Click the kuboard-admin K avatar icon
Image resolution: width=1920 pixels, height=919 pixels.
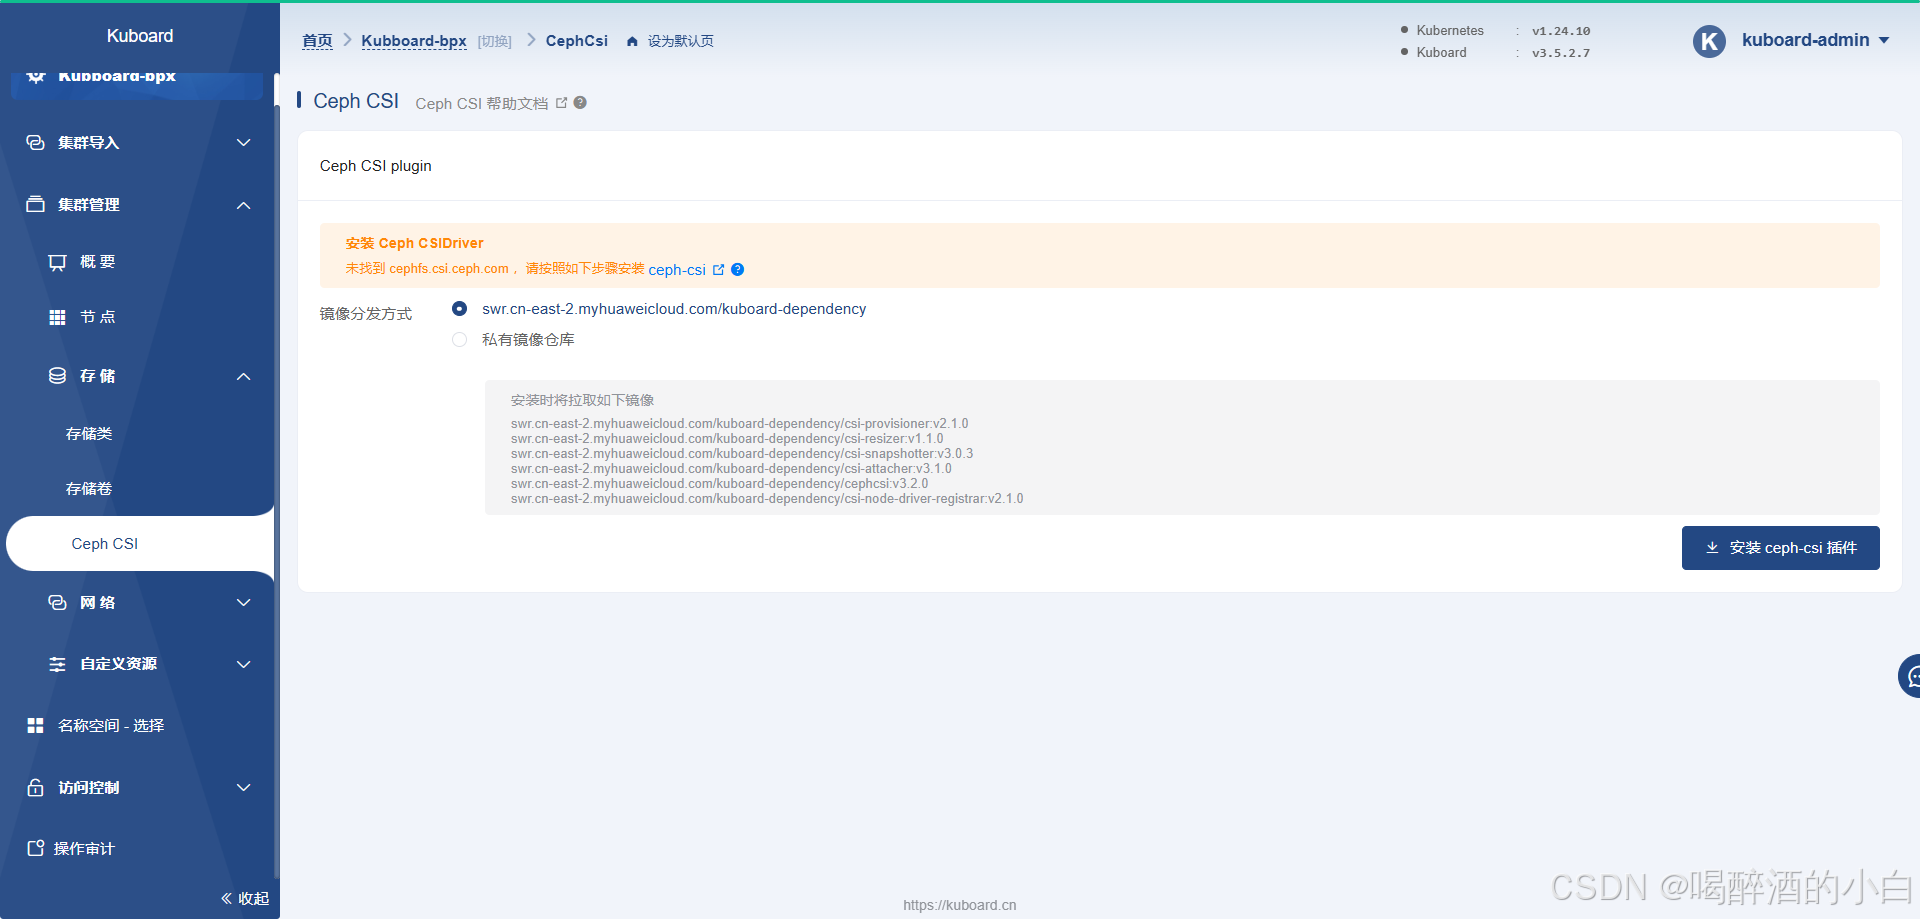[1709, 41]
